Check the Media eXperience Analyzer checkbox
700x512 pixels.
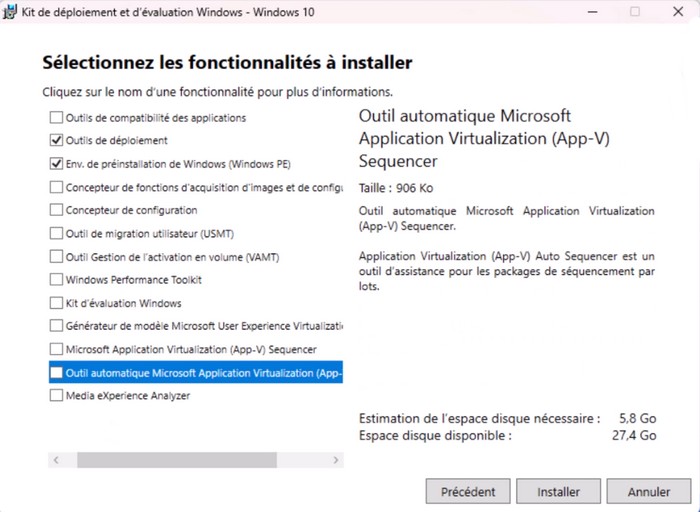56,396
